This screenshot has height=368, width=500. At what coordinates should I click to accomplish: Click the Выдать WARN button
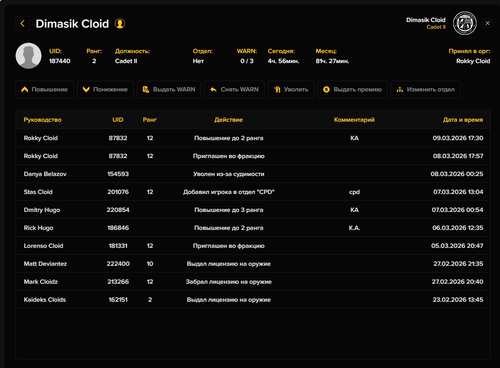tap(169, 89)
